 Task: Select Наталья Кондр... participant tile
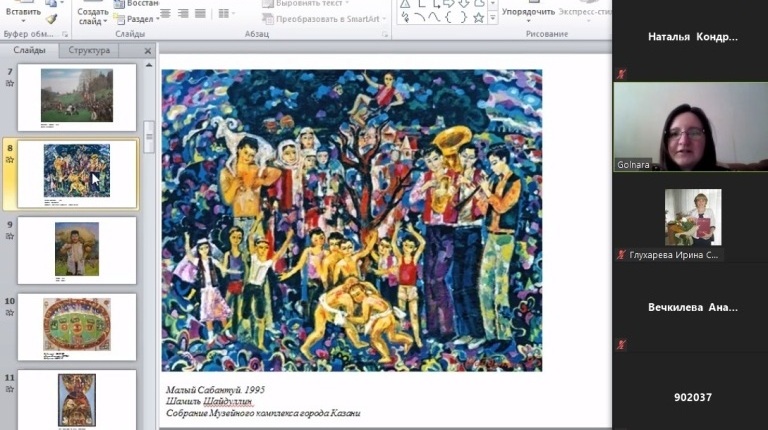pos(690,41)
